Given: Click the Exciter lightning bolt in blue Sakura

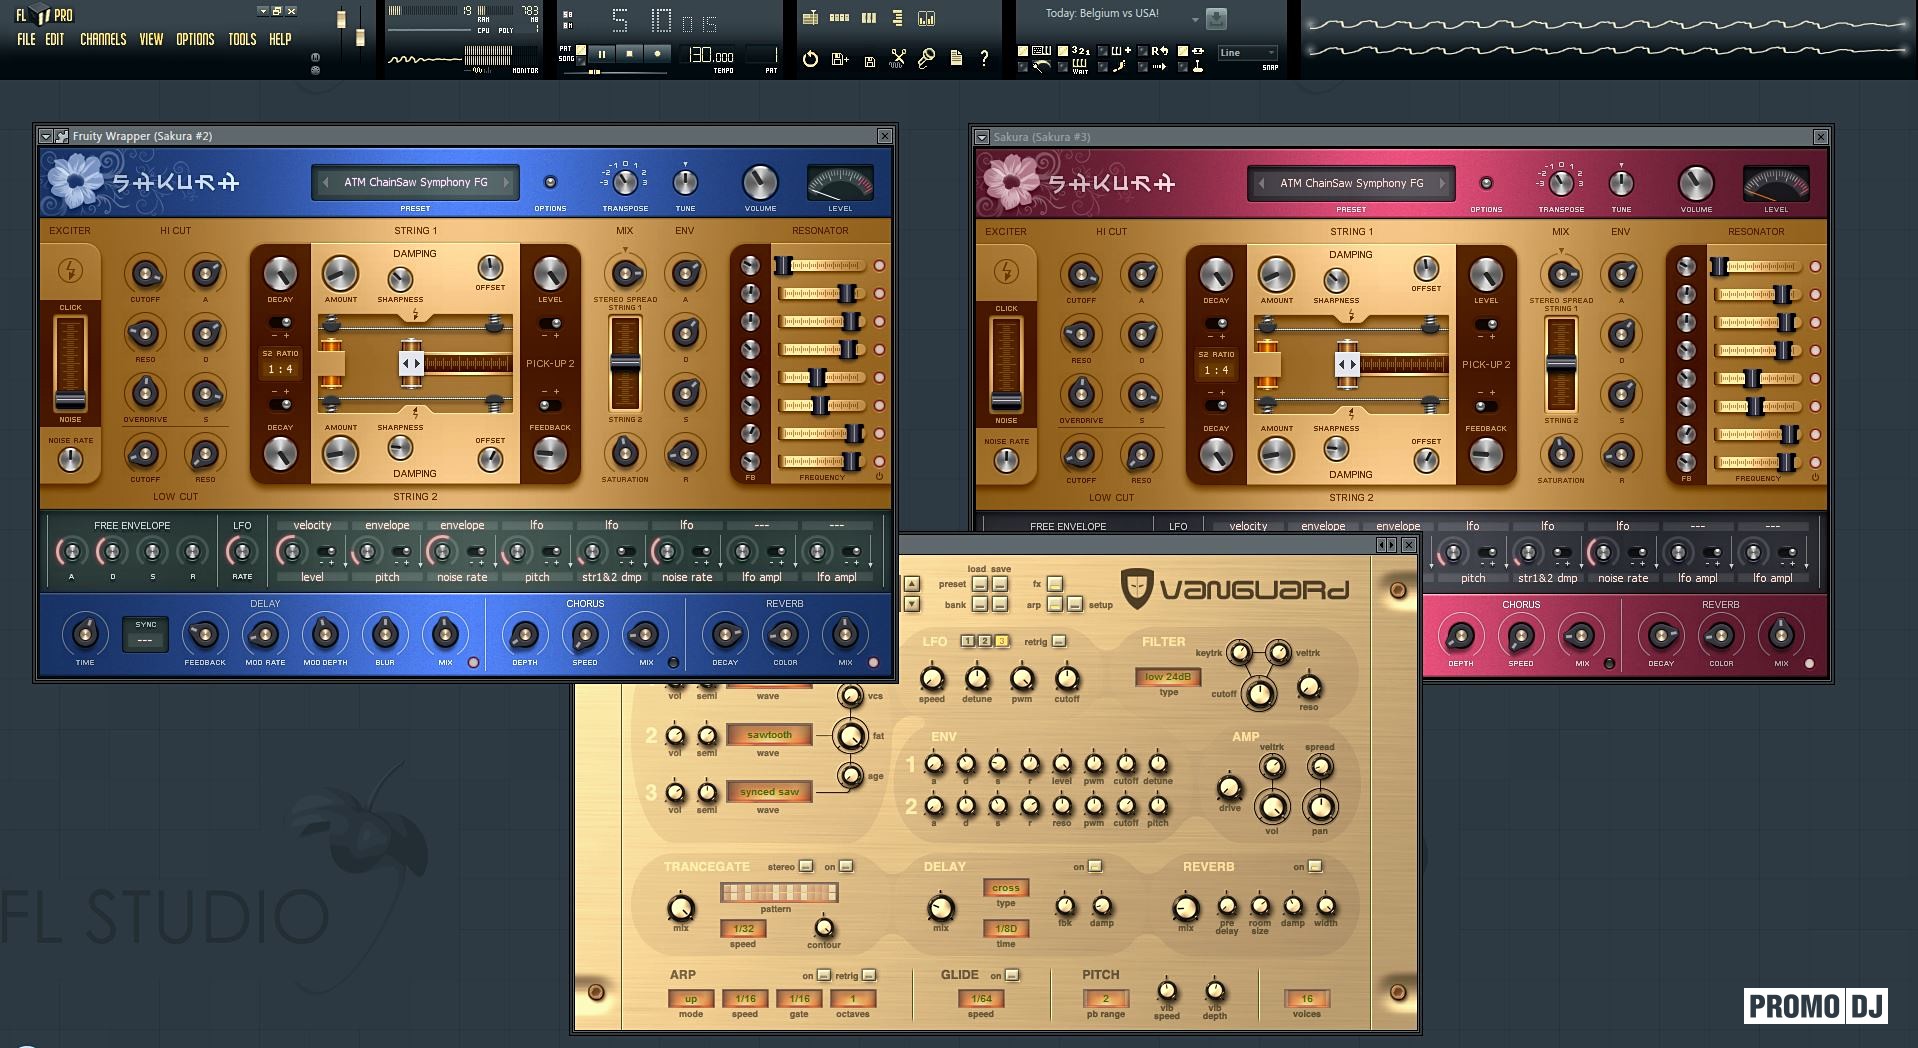Looking at the screenshot, I should (70, 270).
